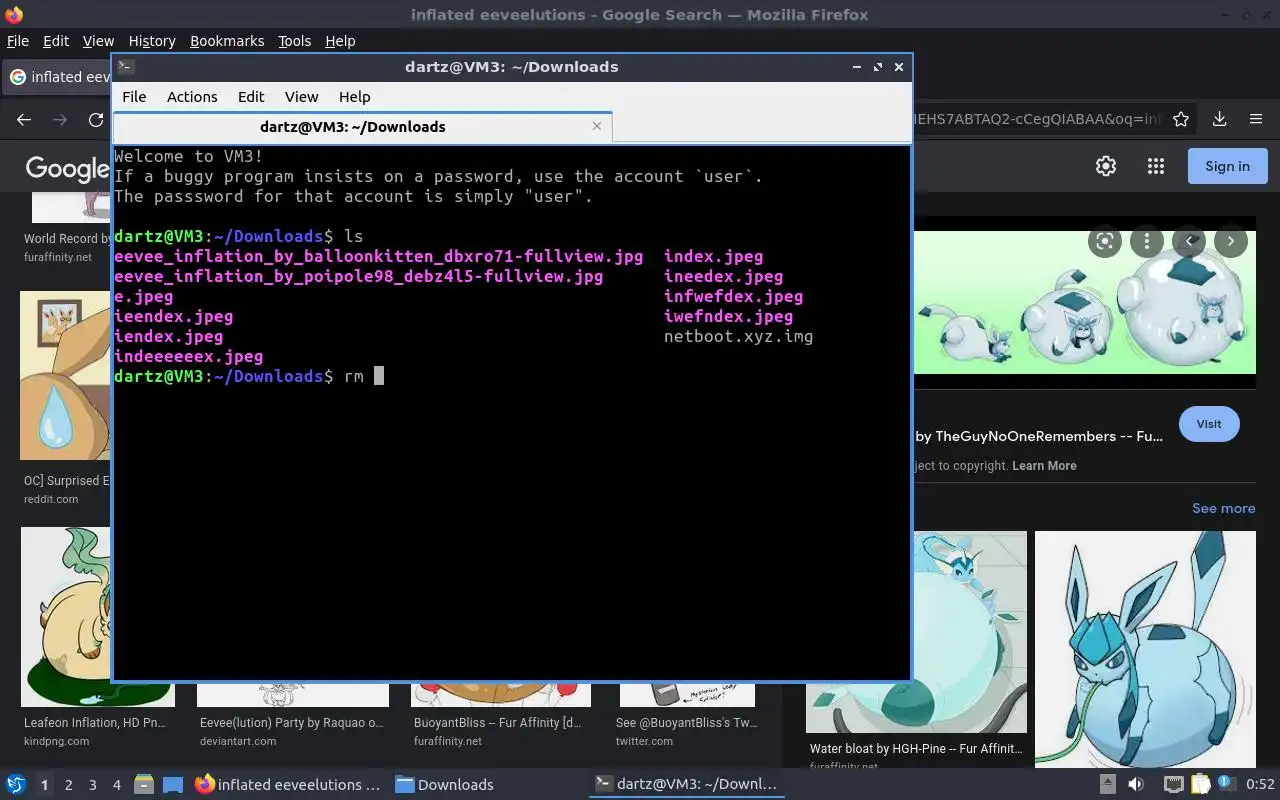This screenshot has height=800, width=1280.
Task: Open Firefox File menu
Action: click(x=18, y=41)
